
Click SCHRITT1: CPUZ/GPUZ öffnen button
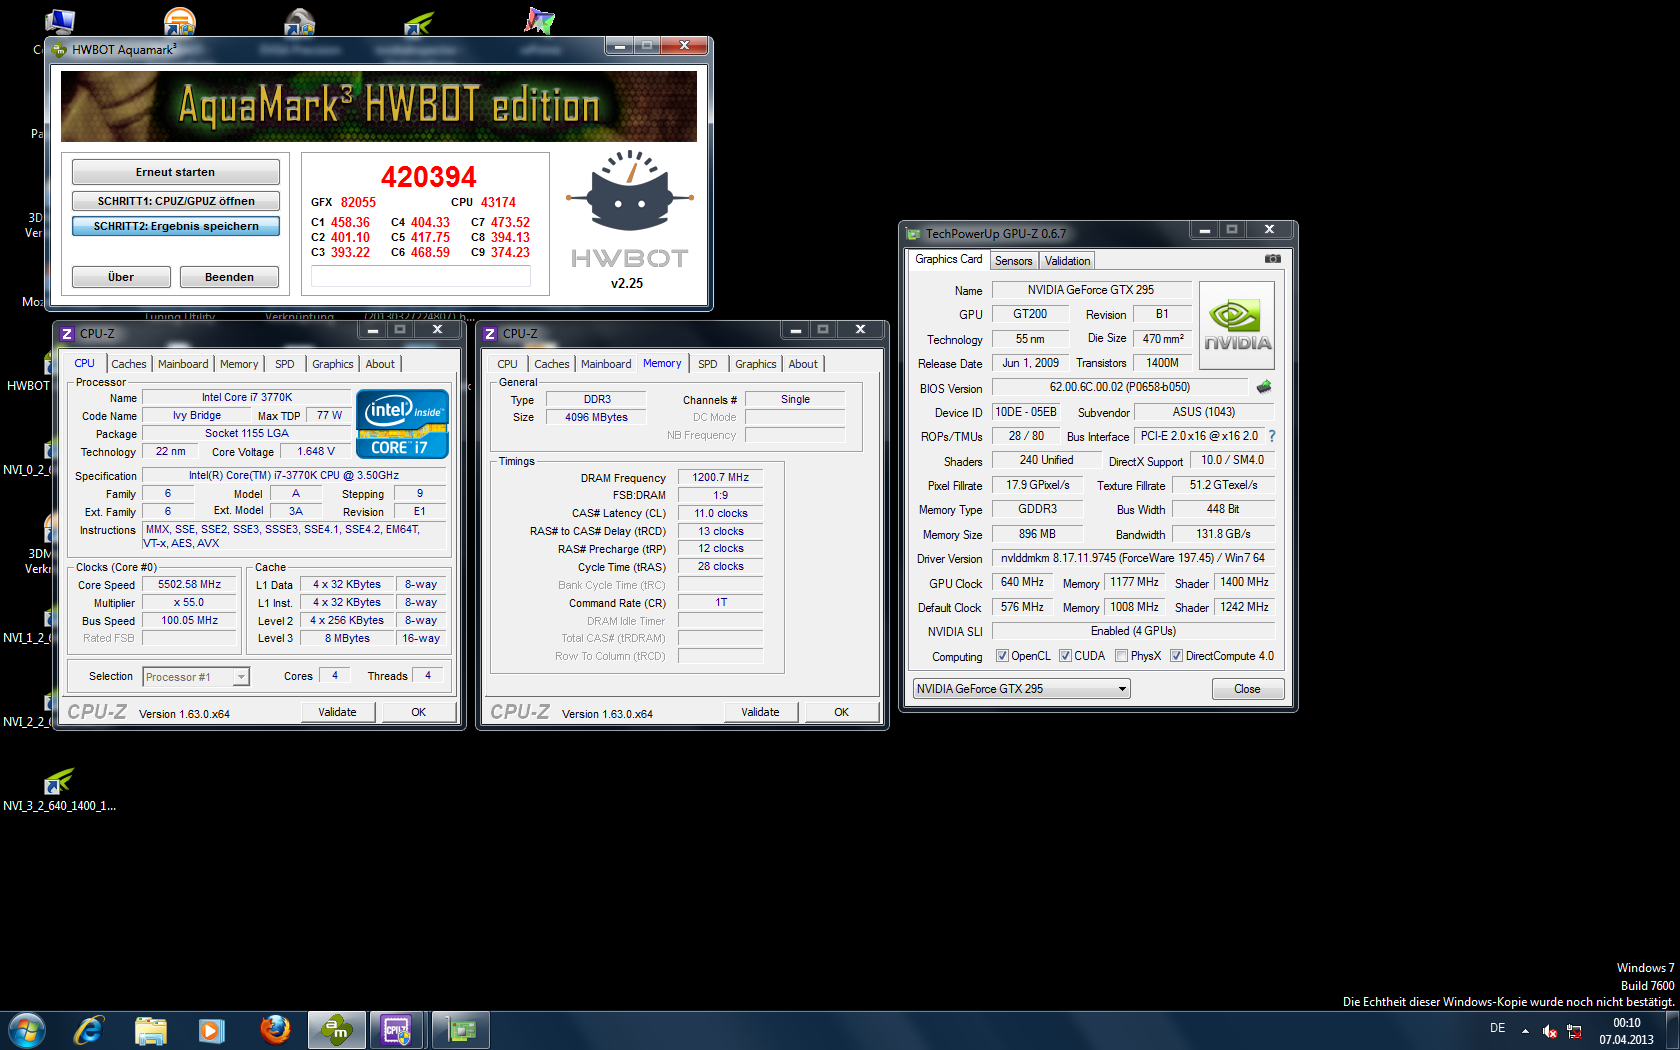coord(175,201)
